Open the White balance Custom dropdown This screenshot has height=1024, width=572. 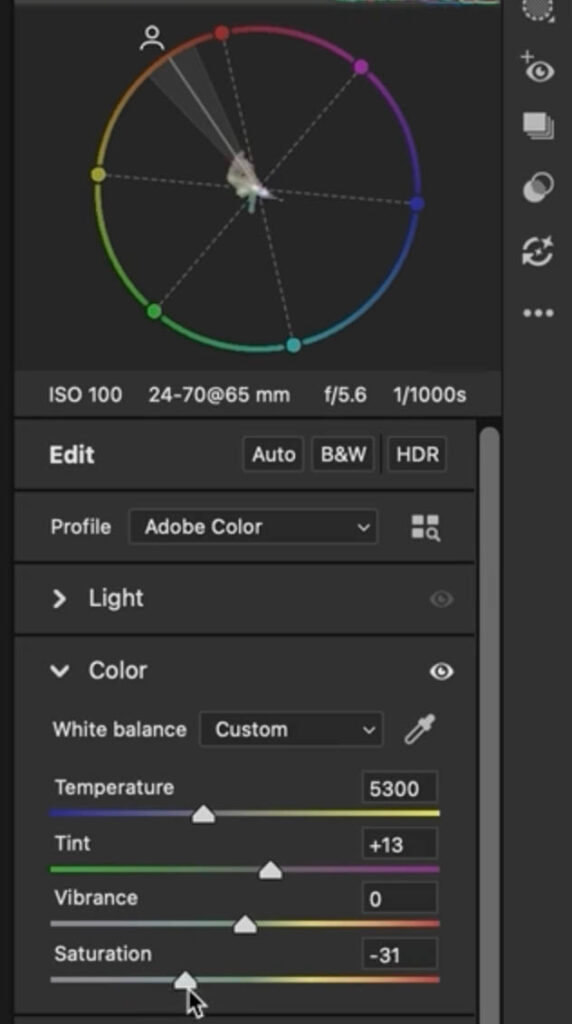292,729
